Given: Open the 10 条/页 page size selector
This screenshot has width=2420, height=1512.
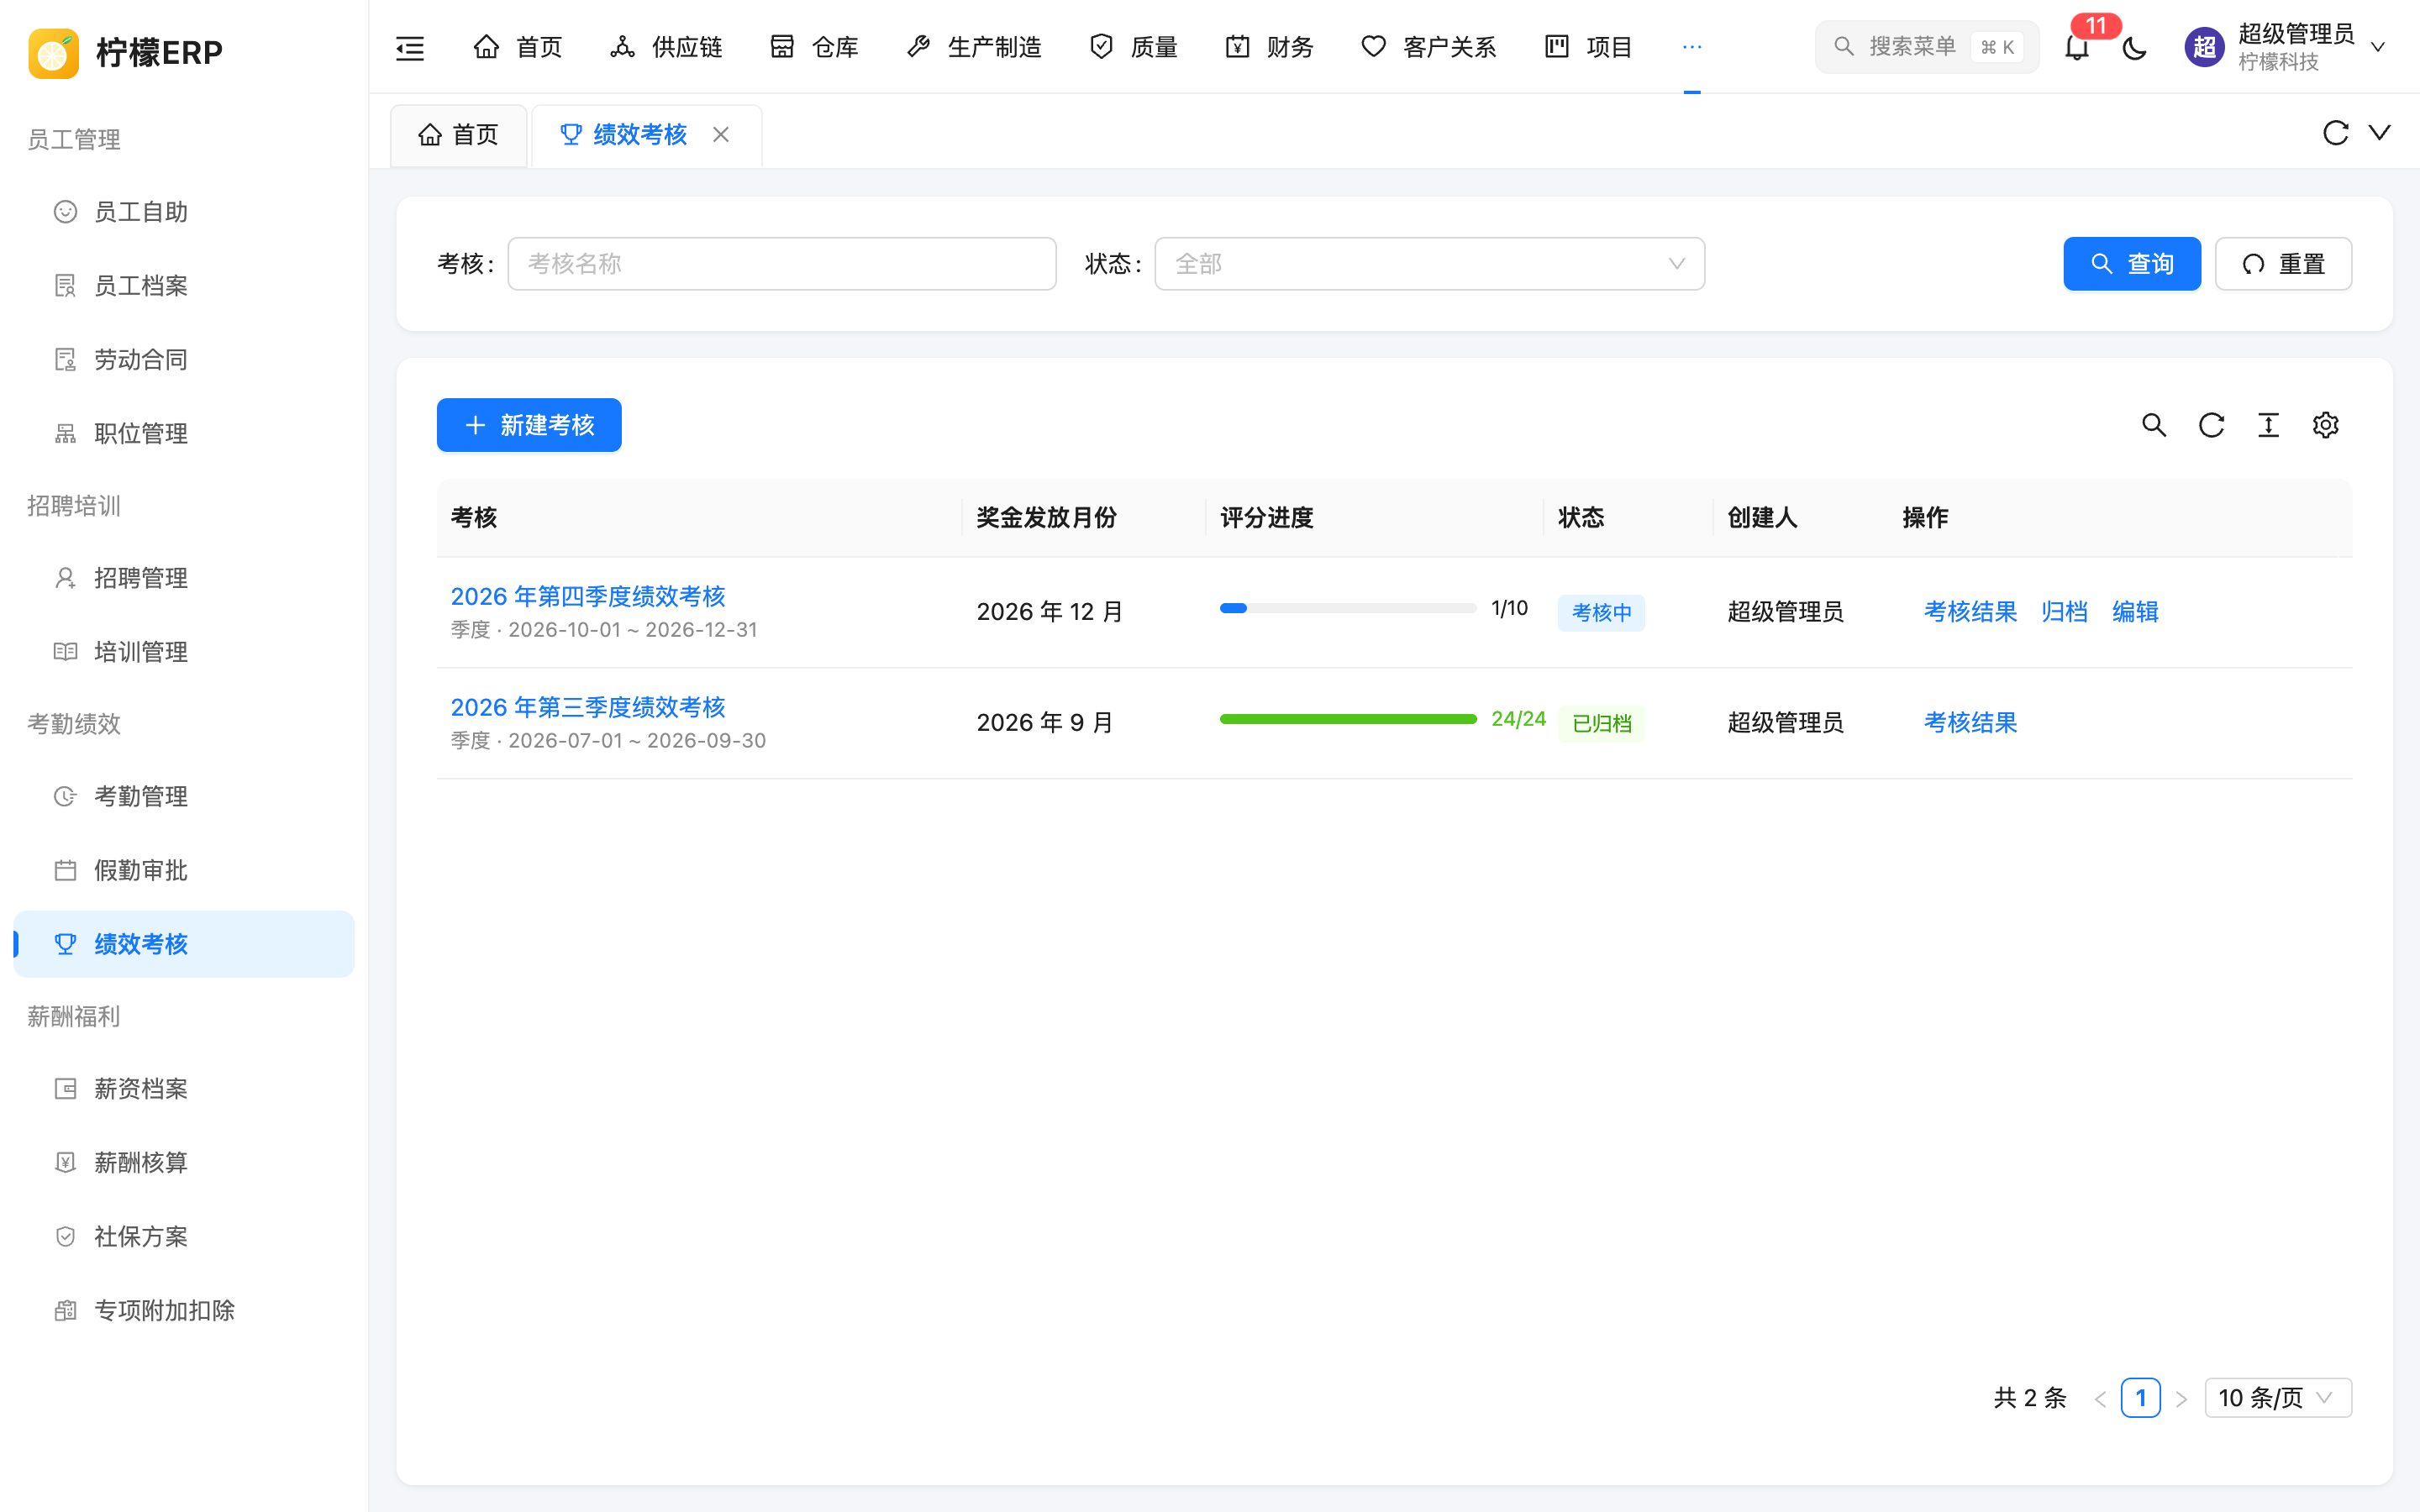Looking at the screenshot, I should pyautogui.click(x=2278, y=1397).
